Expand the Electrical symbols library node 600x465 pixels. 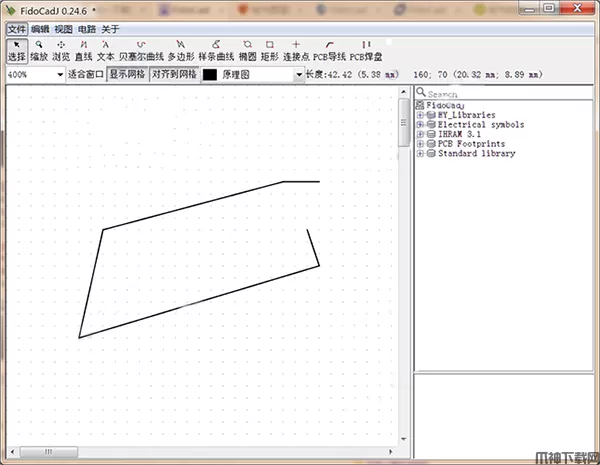coord(420,125)
